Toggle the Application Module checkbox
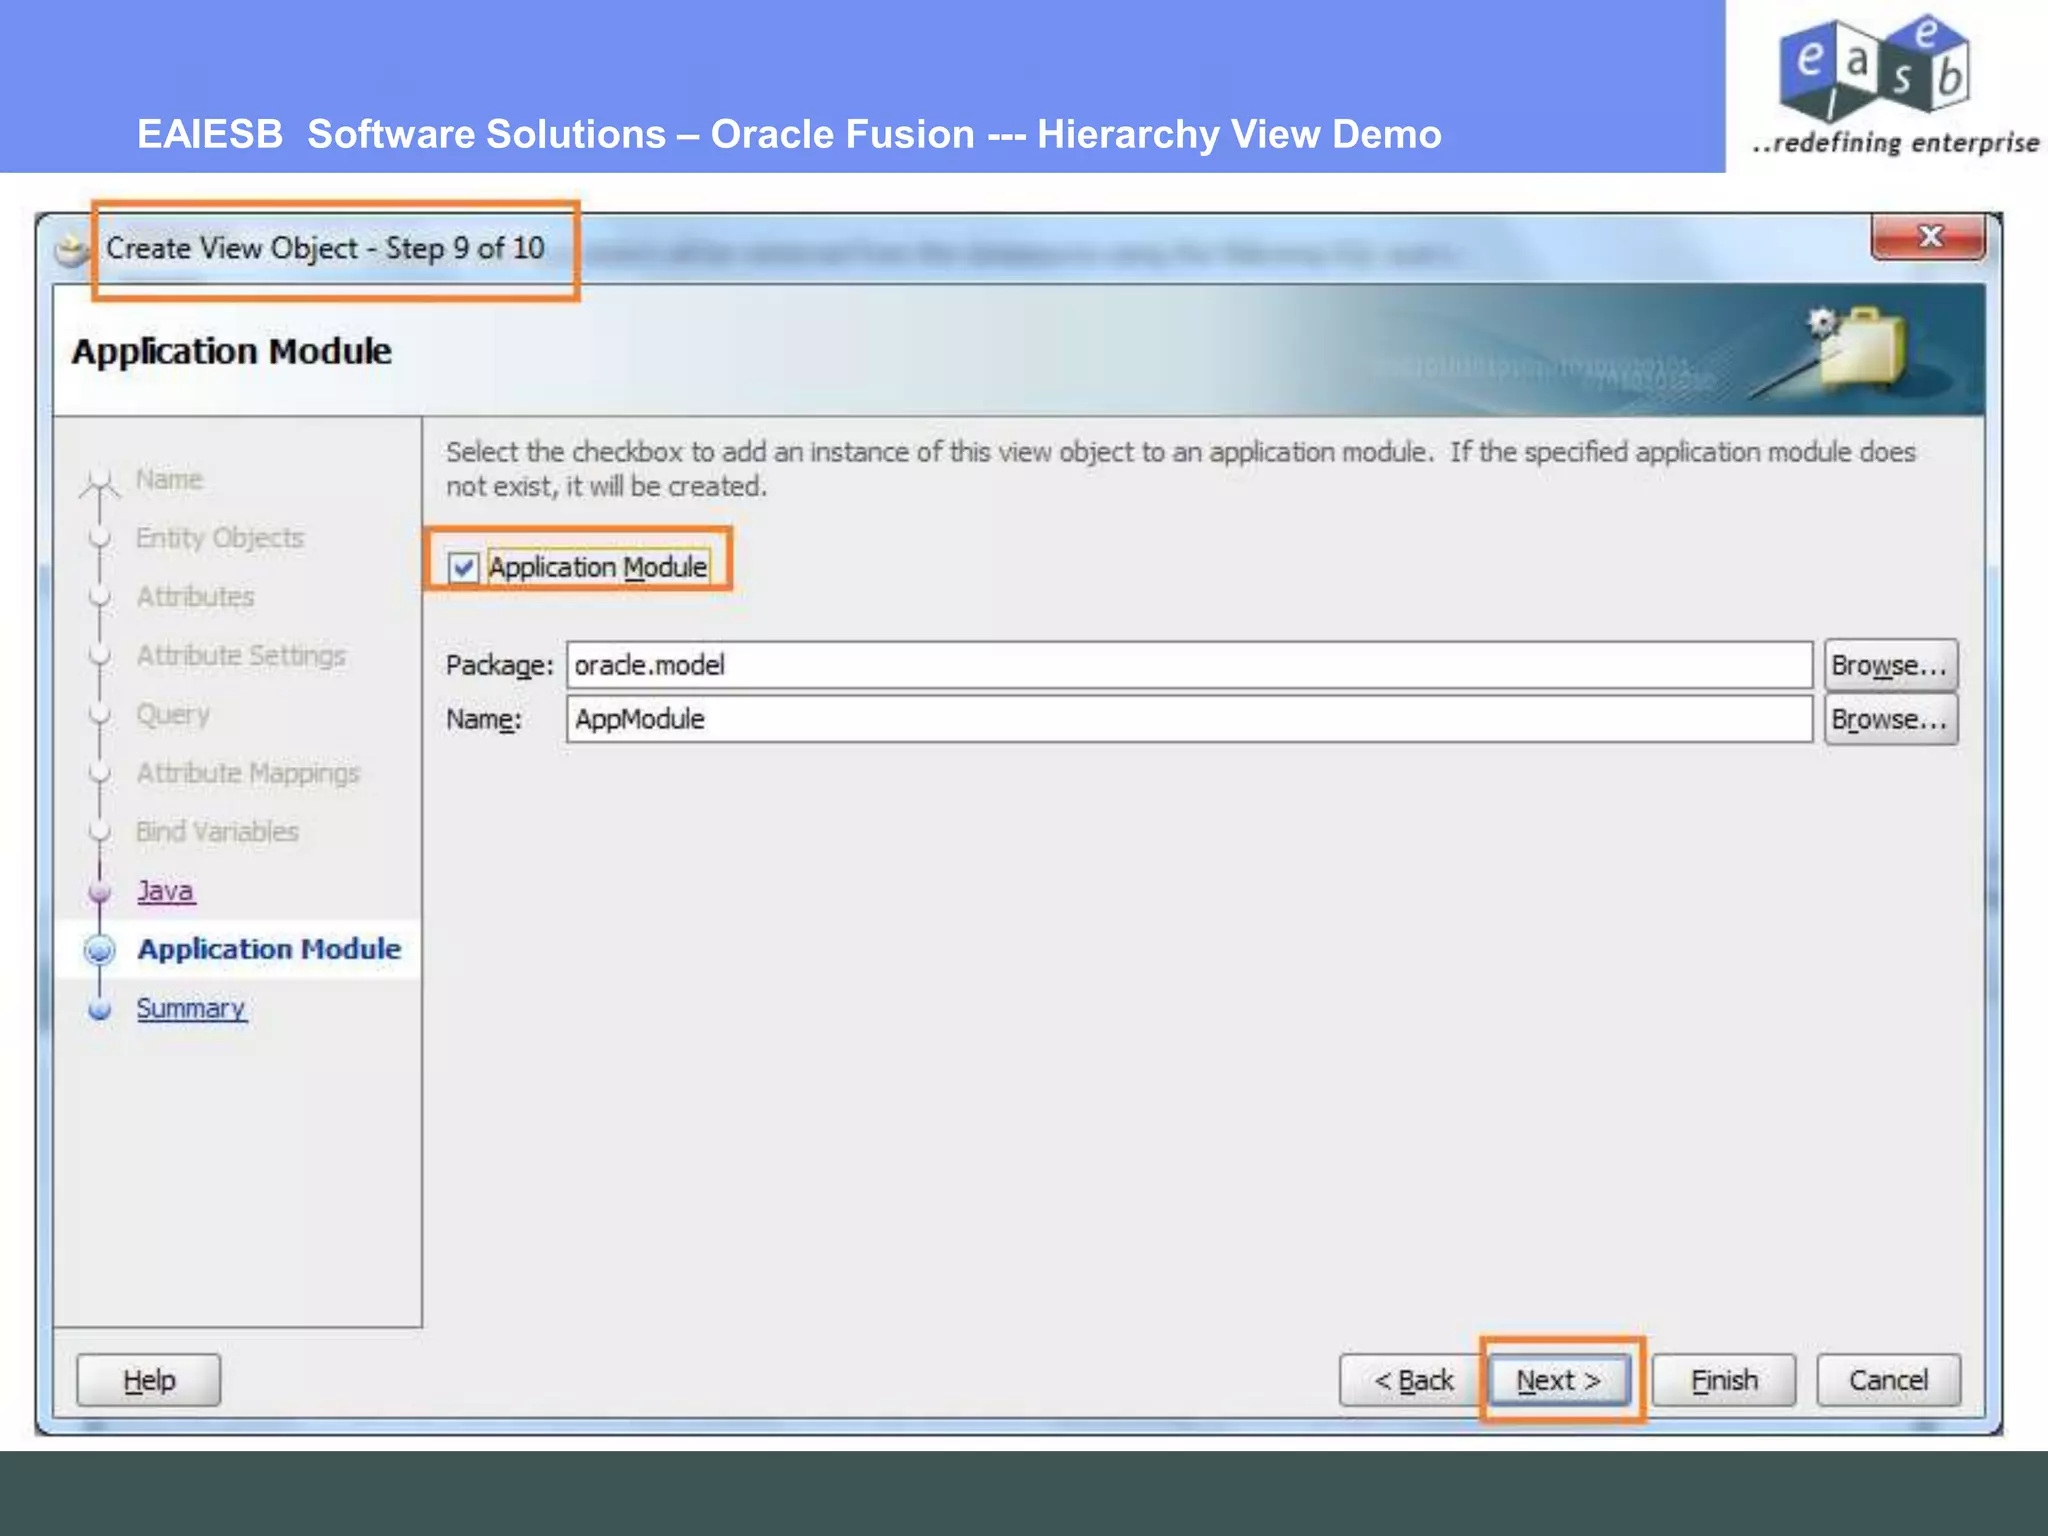The height and width of the screenshot is (1536, 2048). coord(463,567)
